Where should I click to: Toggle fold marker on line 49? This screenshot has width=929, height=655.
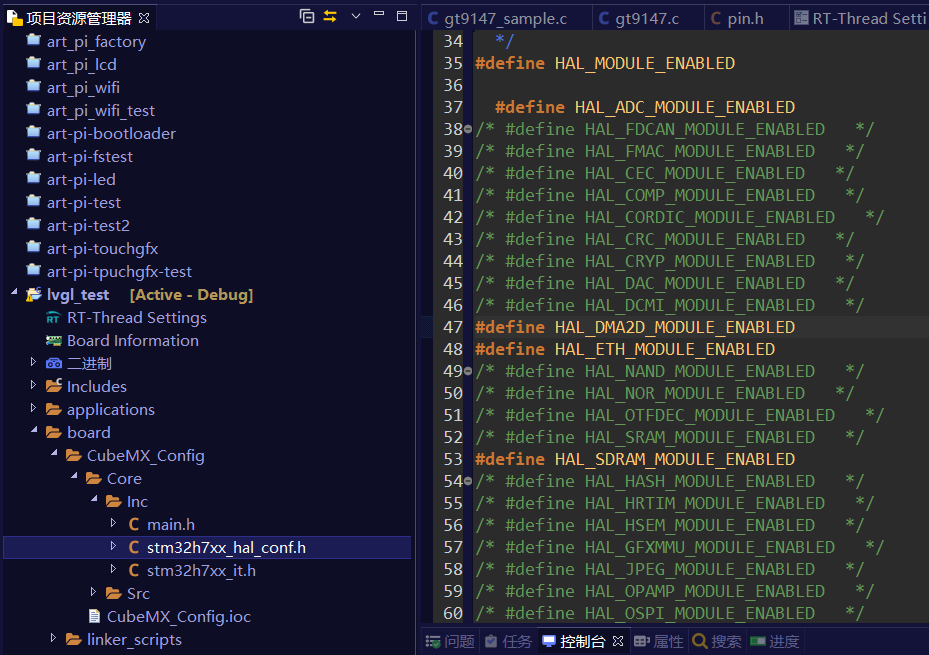pyautogui.click(x=468, y=371)
